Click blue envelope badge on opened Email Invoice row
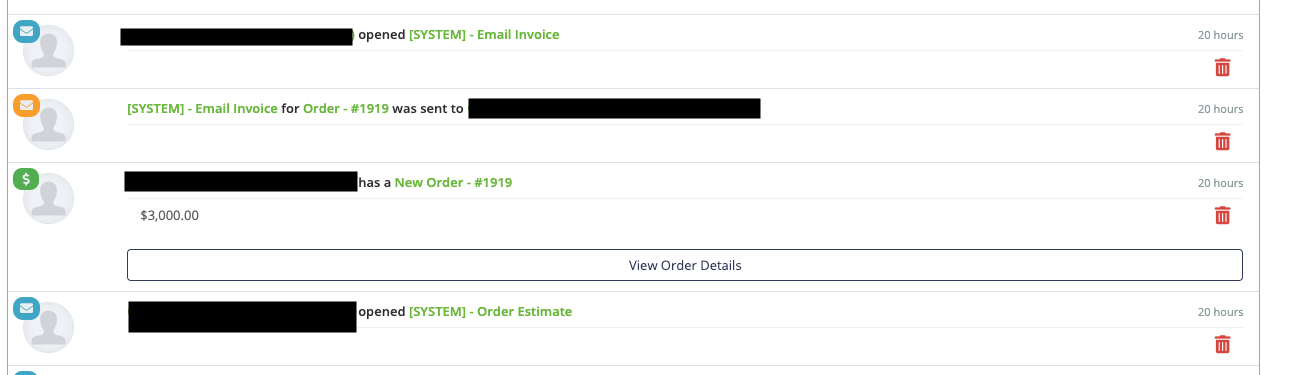 (26, 31)
